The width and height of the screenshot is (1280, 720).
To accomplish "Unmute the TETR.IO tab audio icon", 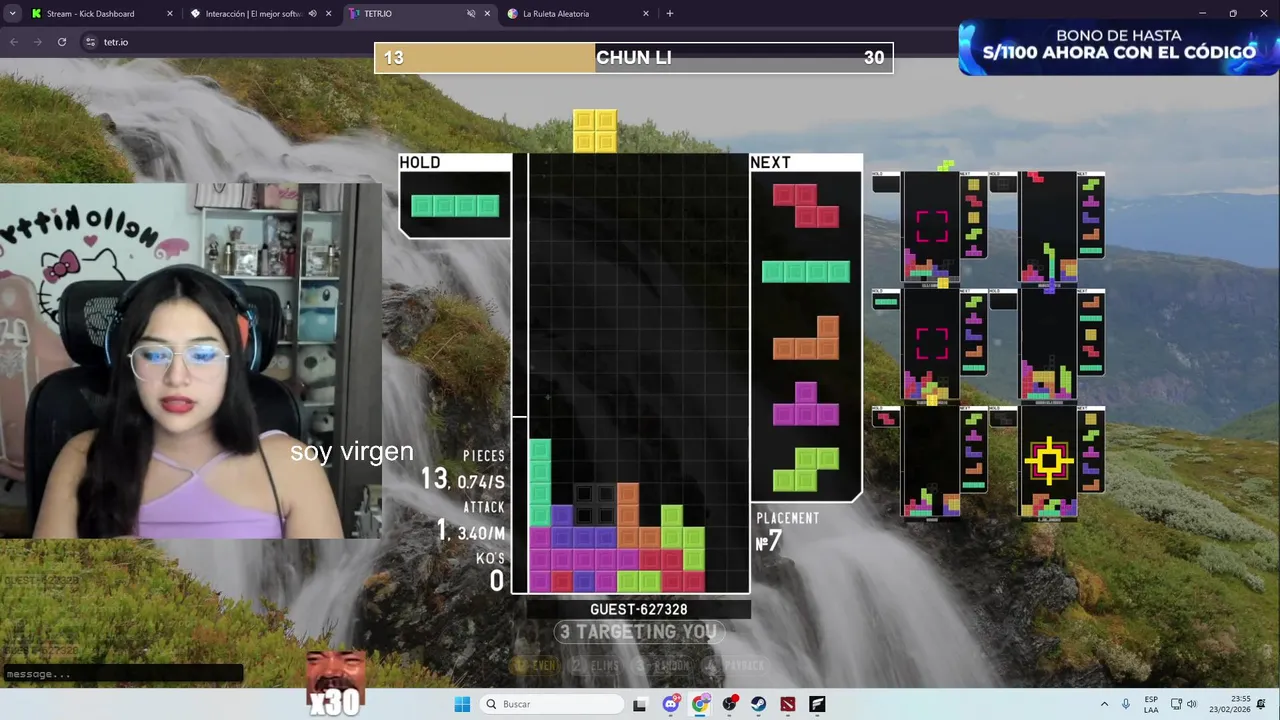I will tap(470, 14).
